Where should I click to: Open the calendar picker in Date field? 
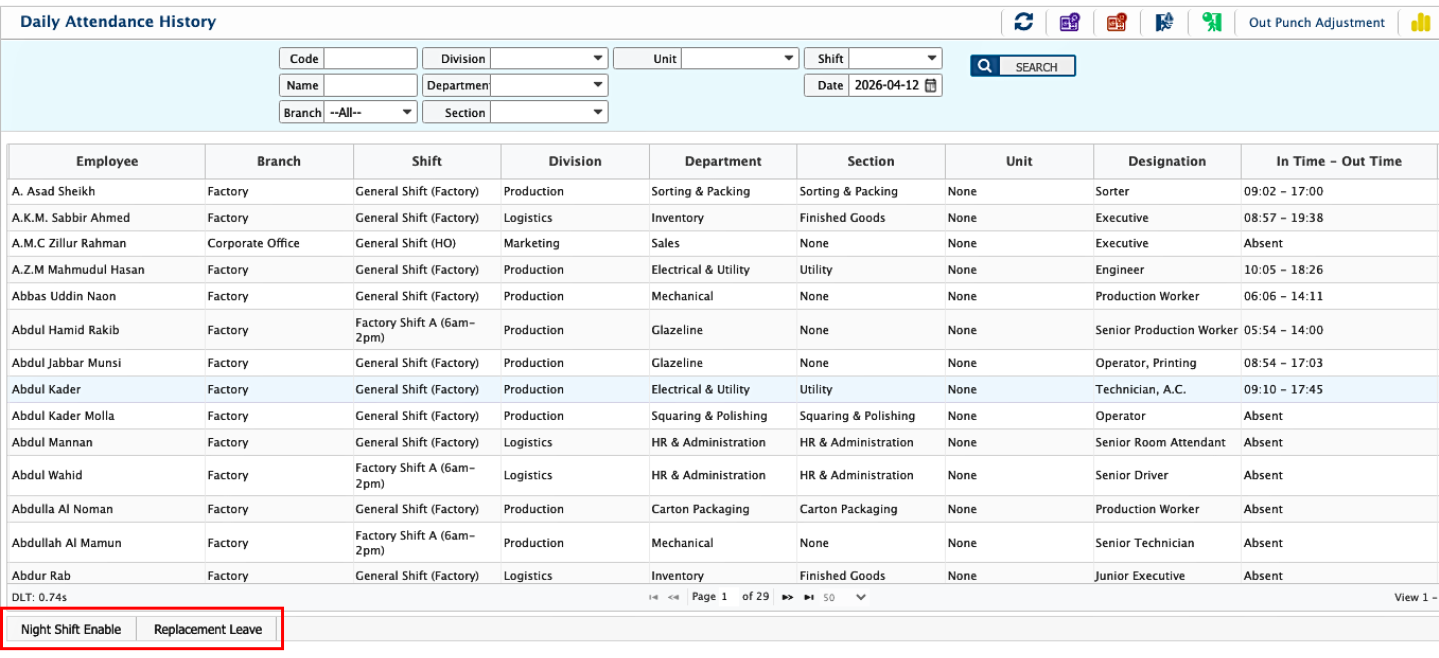931,86
